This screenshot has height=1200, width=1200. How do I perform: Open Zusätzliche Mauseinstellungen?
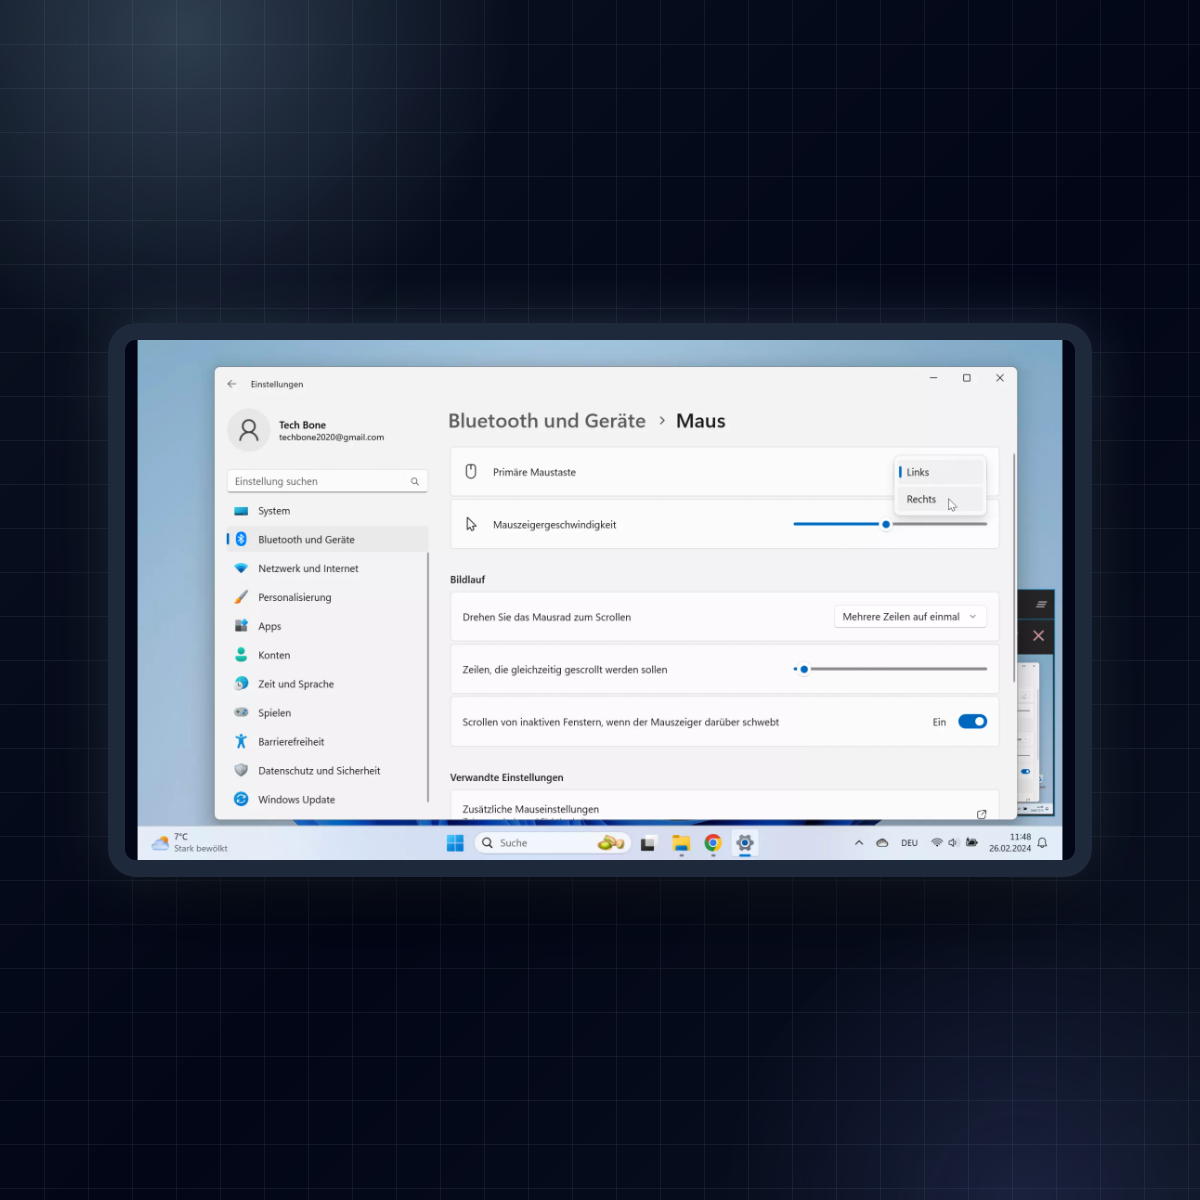pyautogui.click(x=724, y=808)
